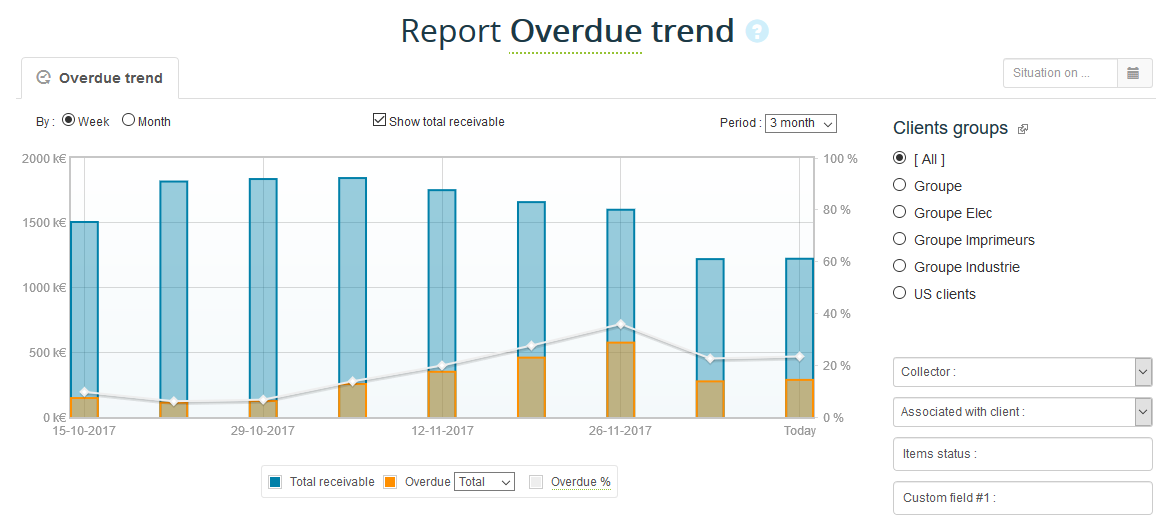
Task: Click the Total receivable legend label
Action: tap(332, 482)
